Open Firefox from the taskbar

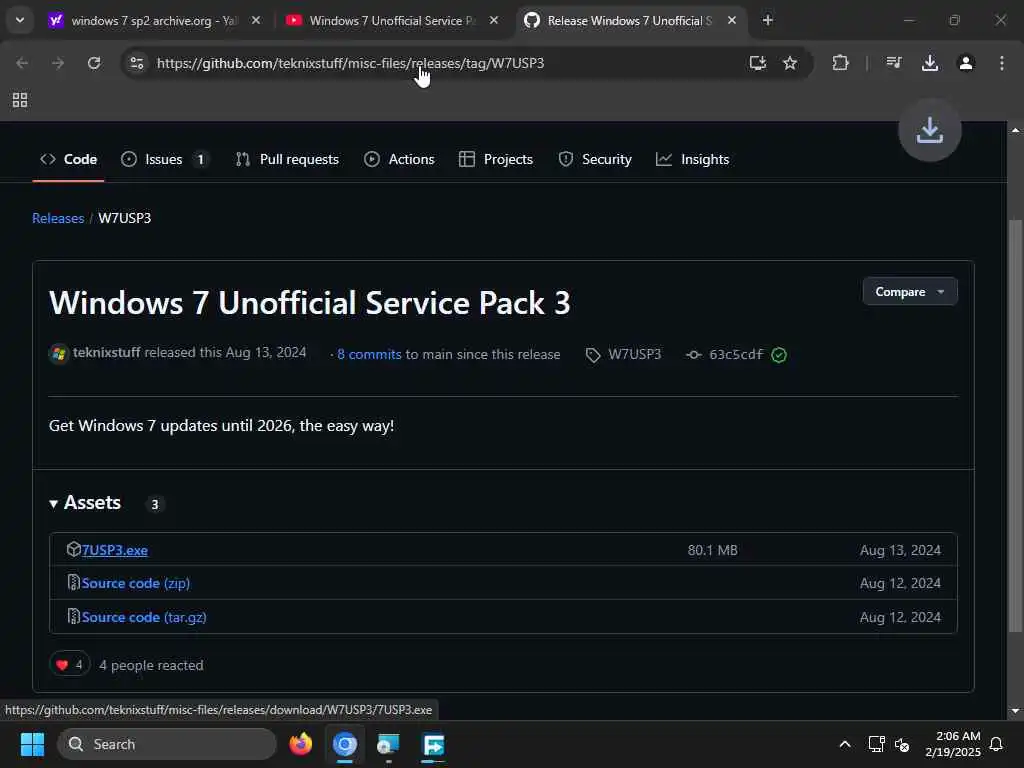click(300, 744)
